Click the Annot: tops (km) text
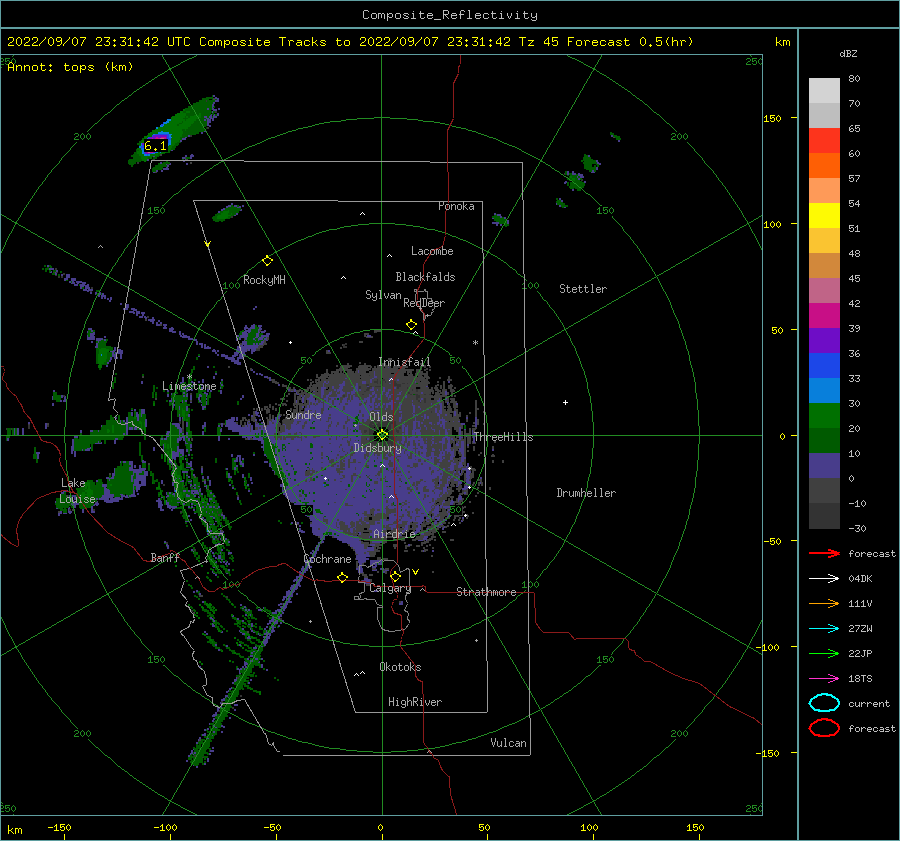The width and height of the screenshot is (900, 841). point(70,67)
